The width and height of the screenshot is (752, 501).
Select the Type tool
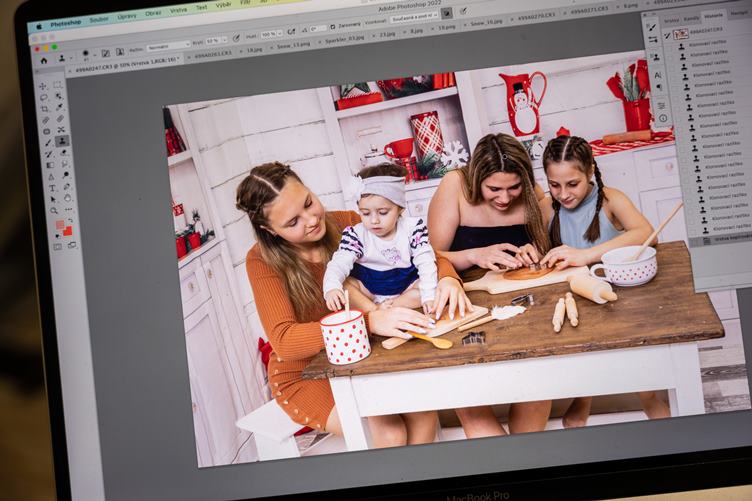[52, 188]
